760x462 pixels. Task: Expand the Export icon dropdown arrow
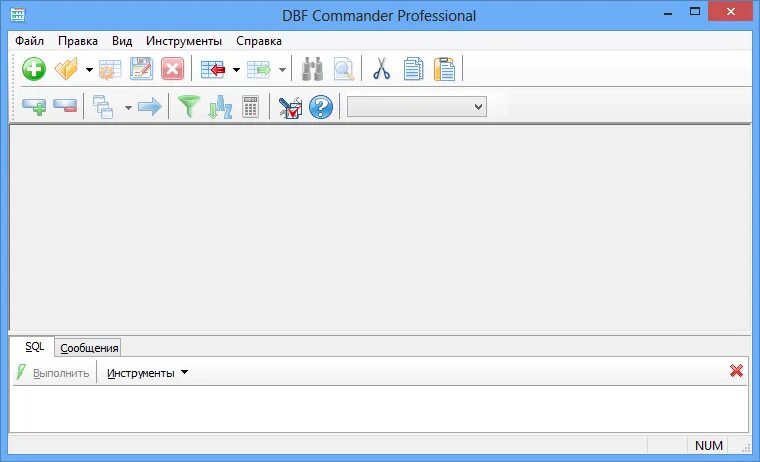(x=282, y=70)
